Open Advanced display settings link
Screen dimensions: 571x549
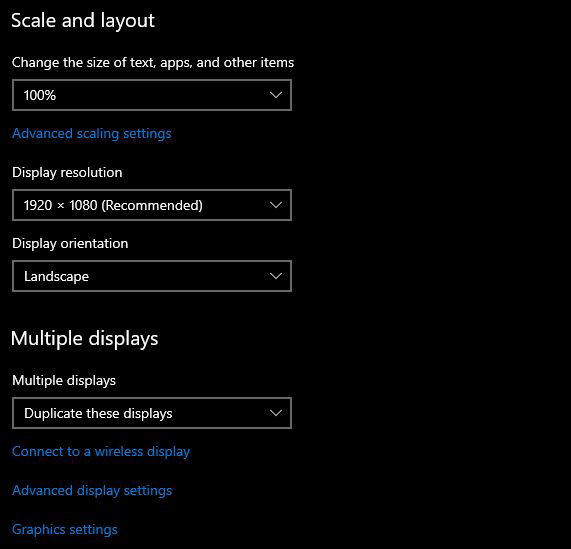tap(92, 491)
